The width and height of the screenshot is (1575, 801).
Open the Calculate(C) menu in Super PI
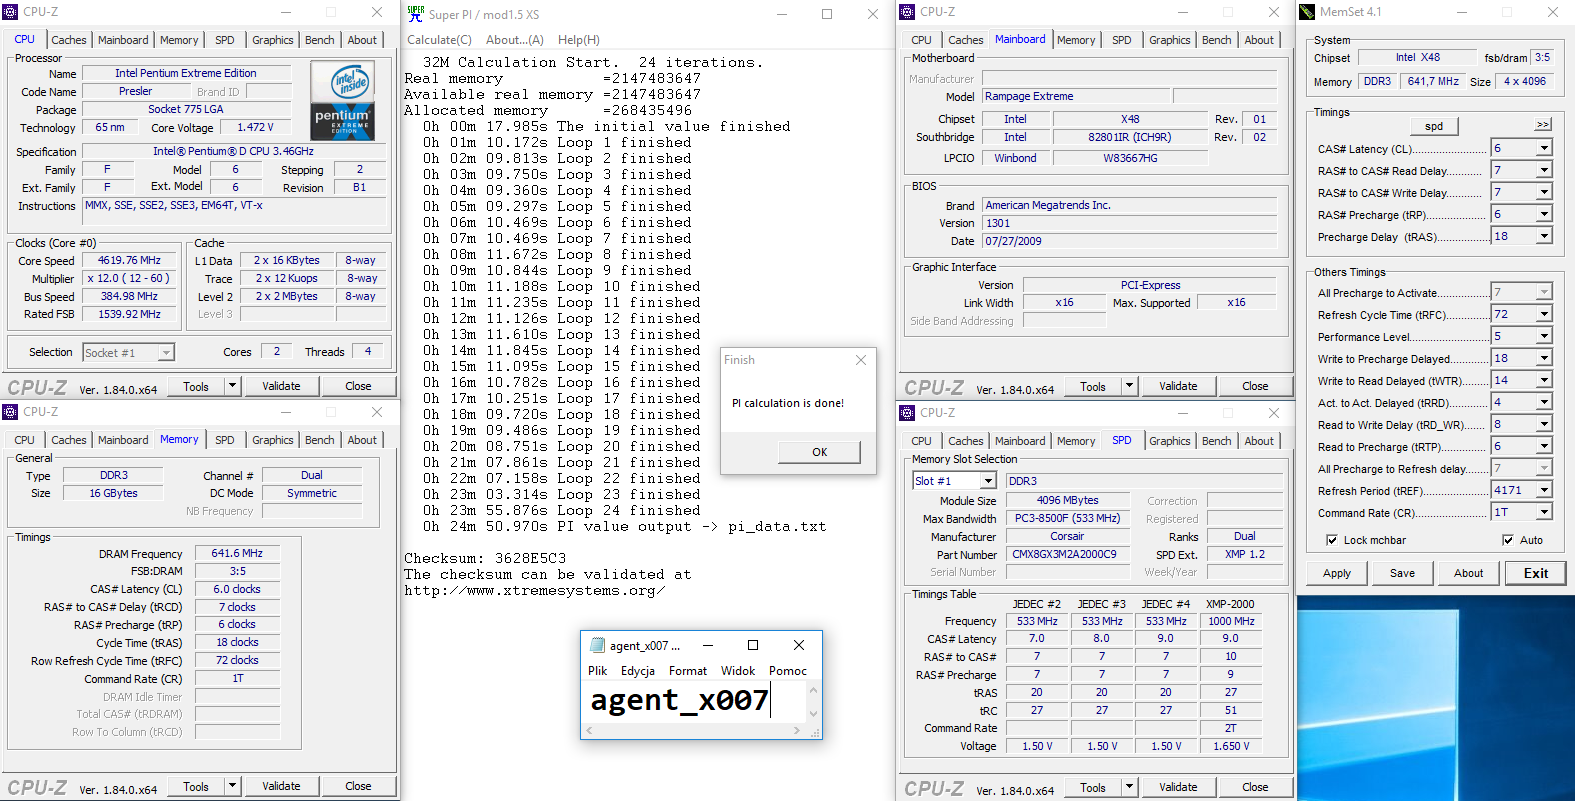pyautogui.click(x=439, y=40)
